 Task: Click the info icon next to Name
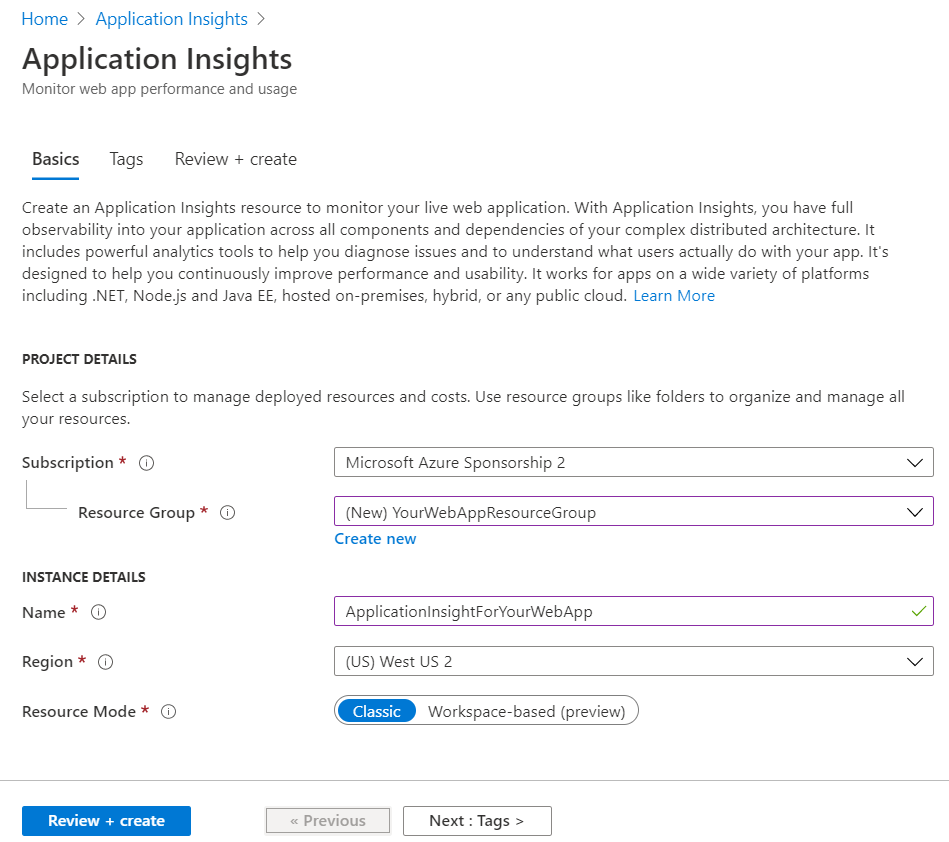coord(98,613)
